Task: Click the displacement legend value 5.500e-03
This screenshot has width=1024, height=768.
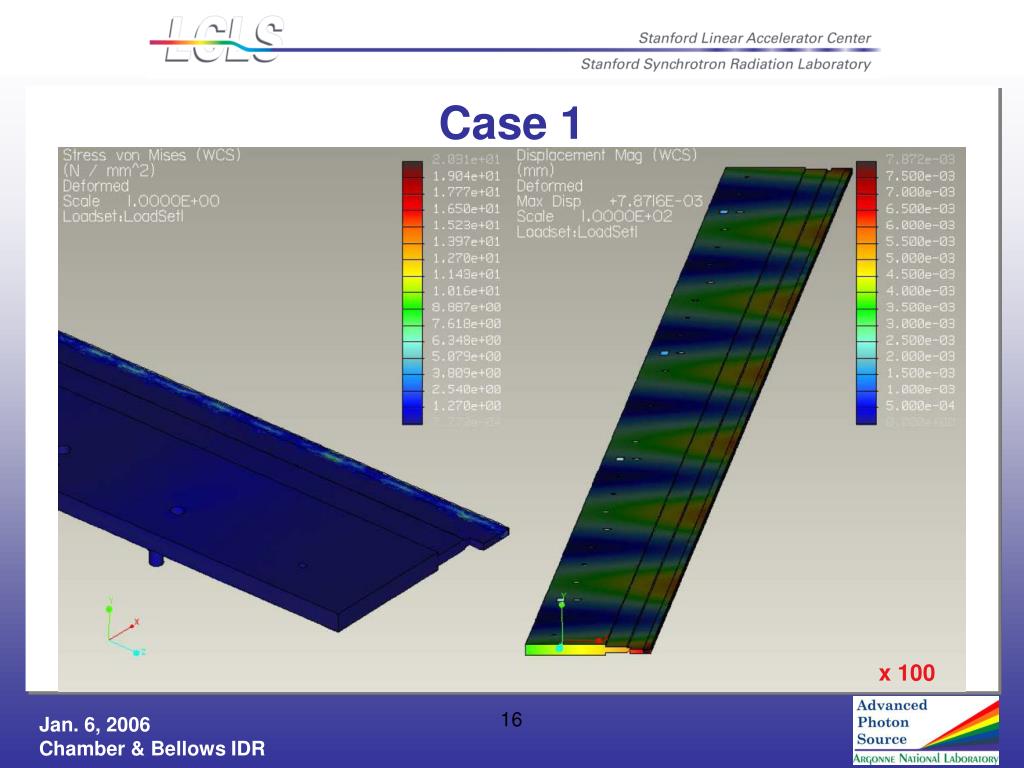Action: [920, 242]
